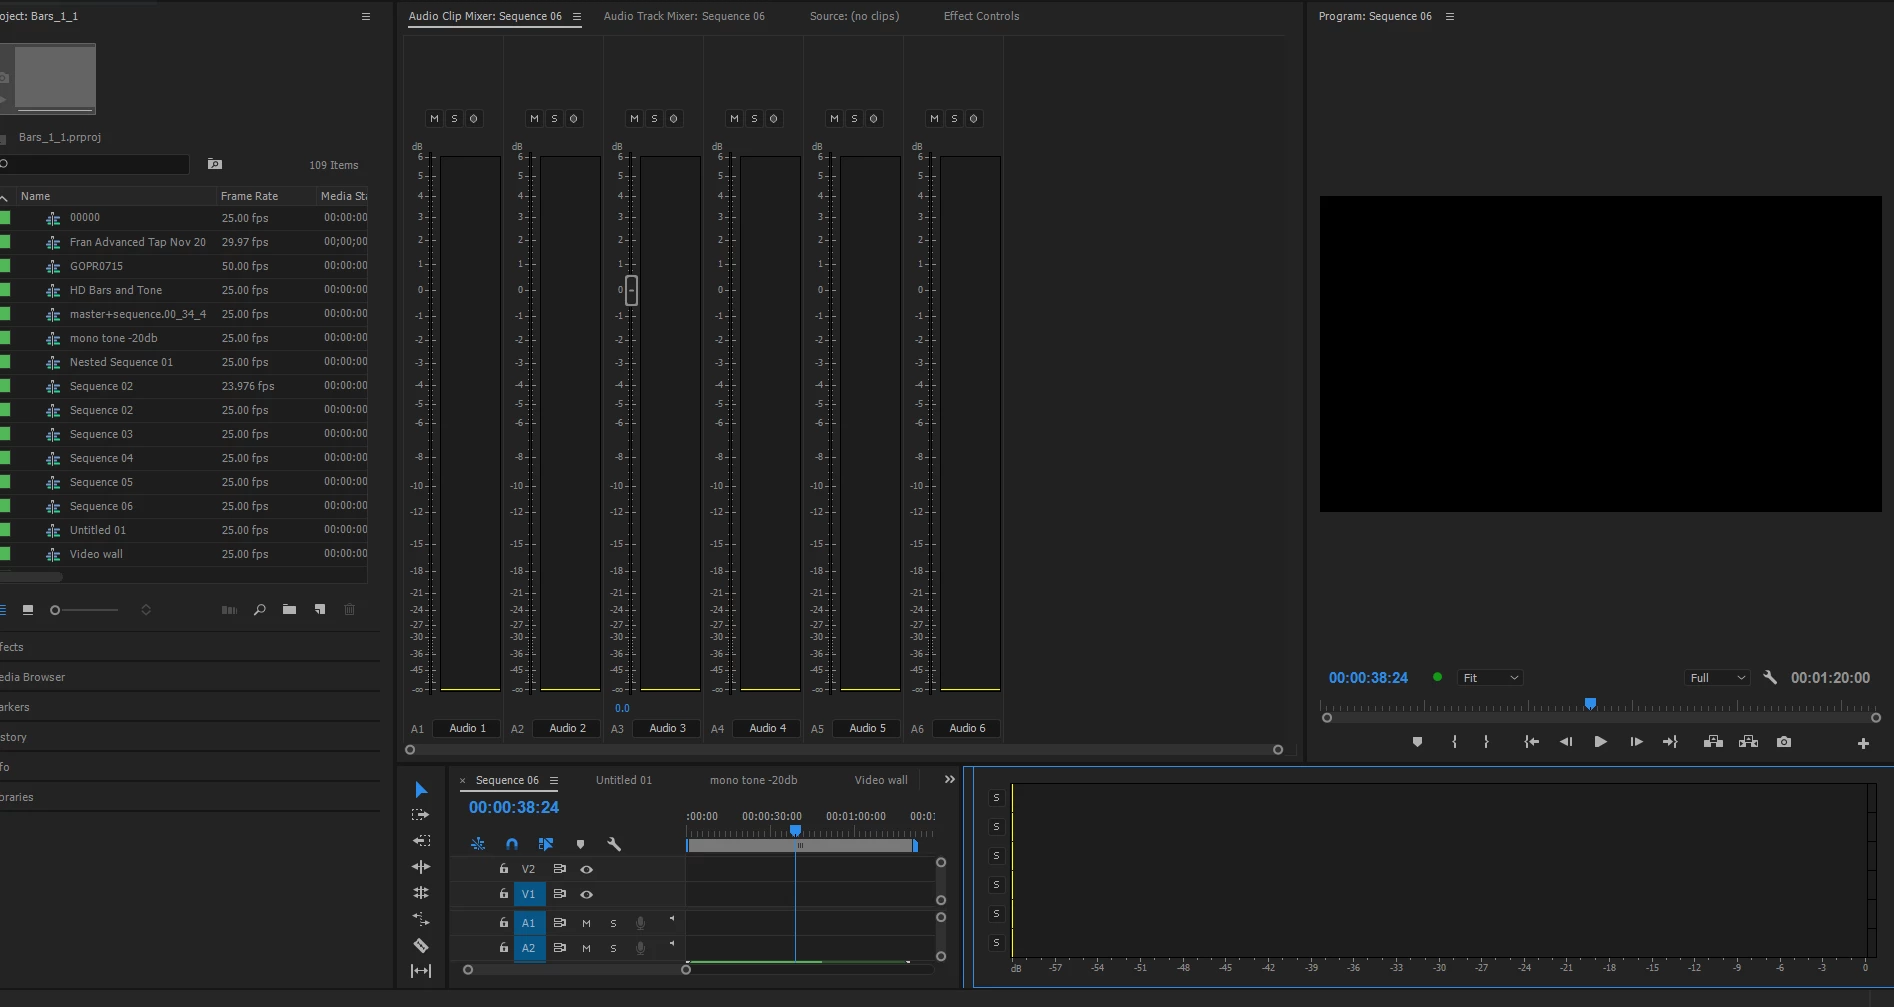
Task: Go to In point in Program monitor
Action: (x=1531, y=742)
